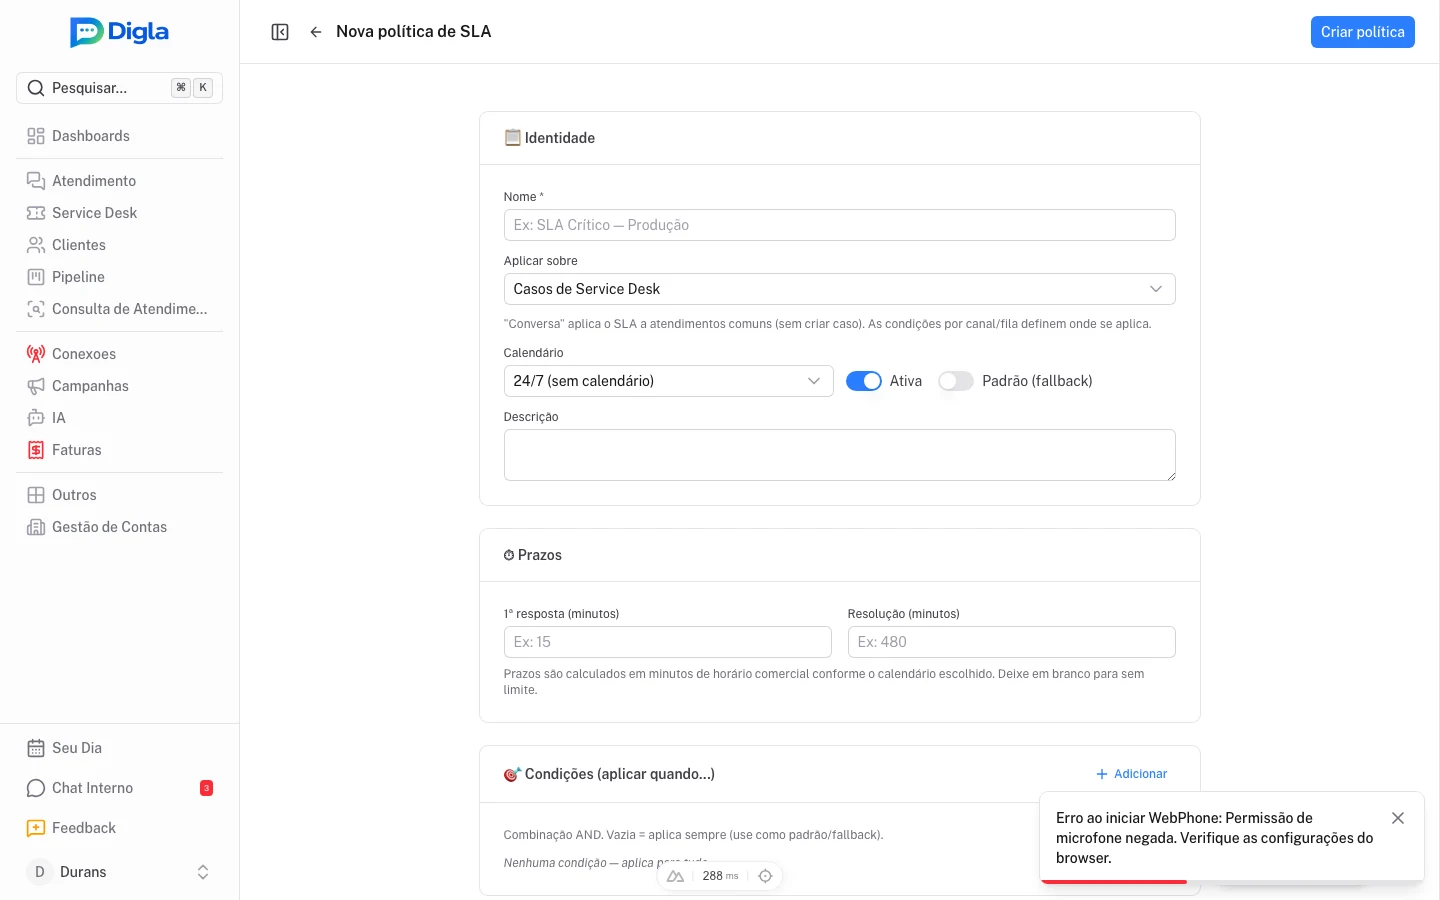Click the Descrição text area

[840, 455]
